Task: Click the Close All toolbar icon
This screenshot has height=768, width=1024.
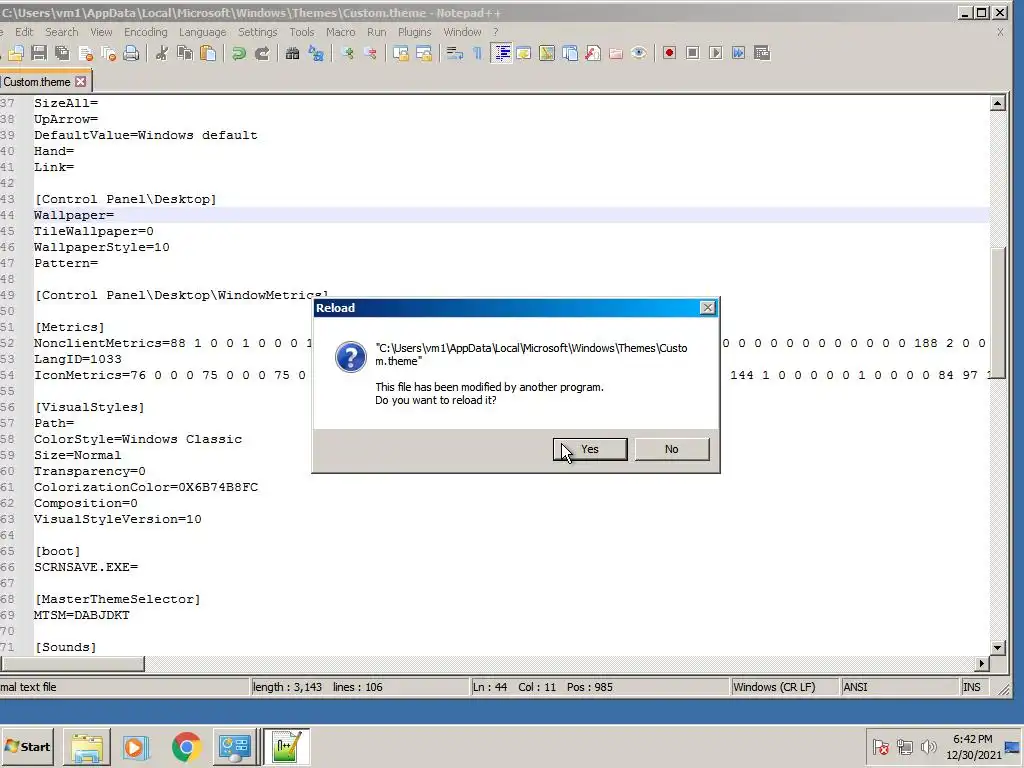Action: coord(108,54)
